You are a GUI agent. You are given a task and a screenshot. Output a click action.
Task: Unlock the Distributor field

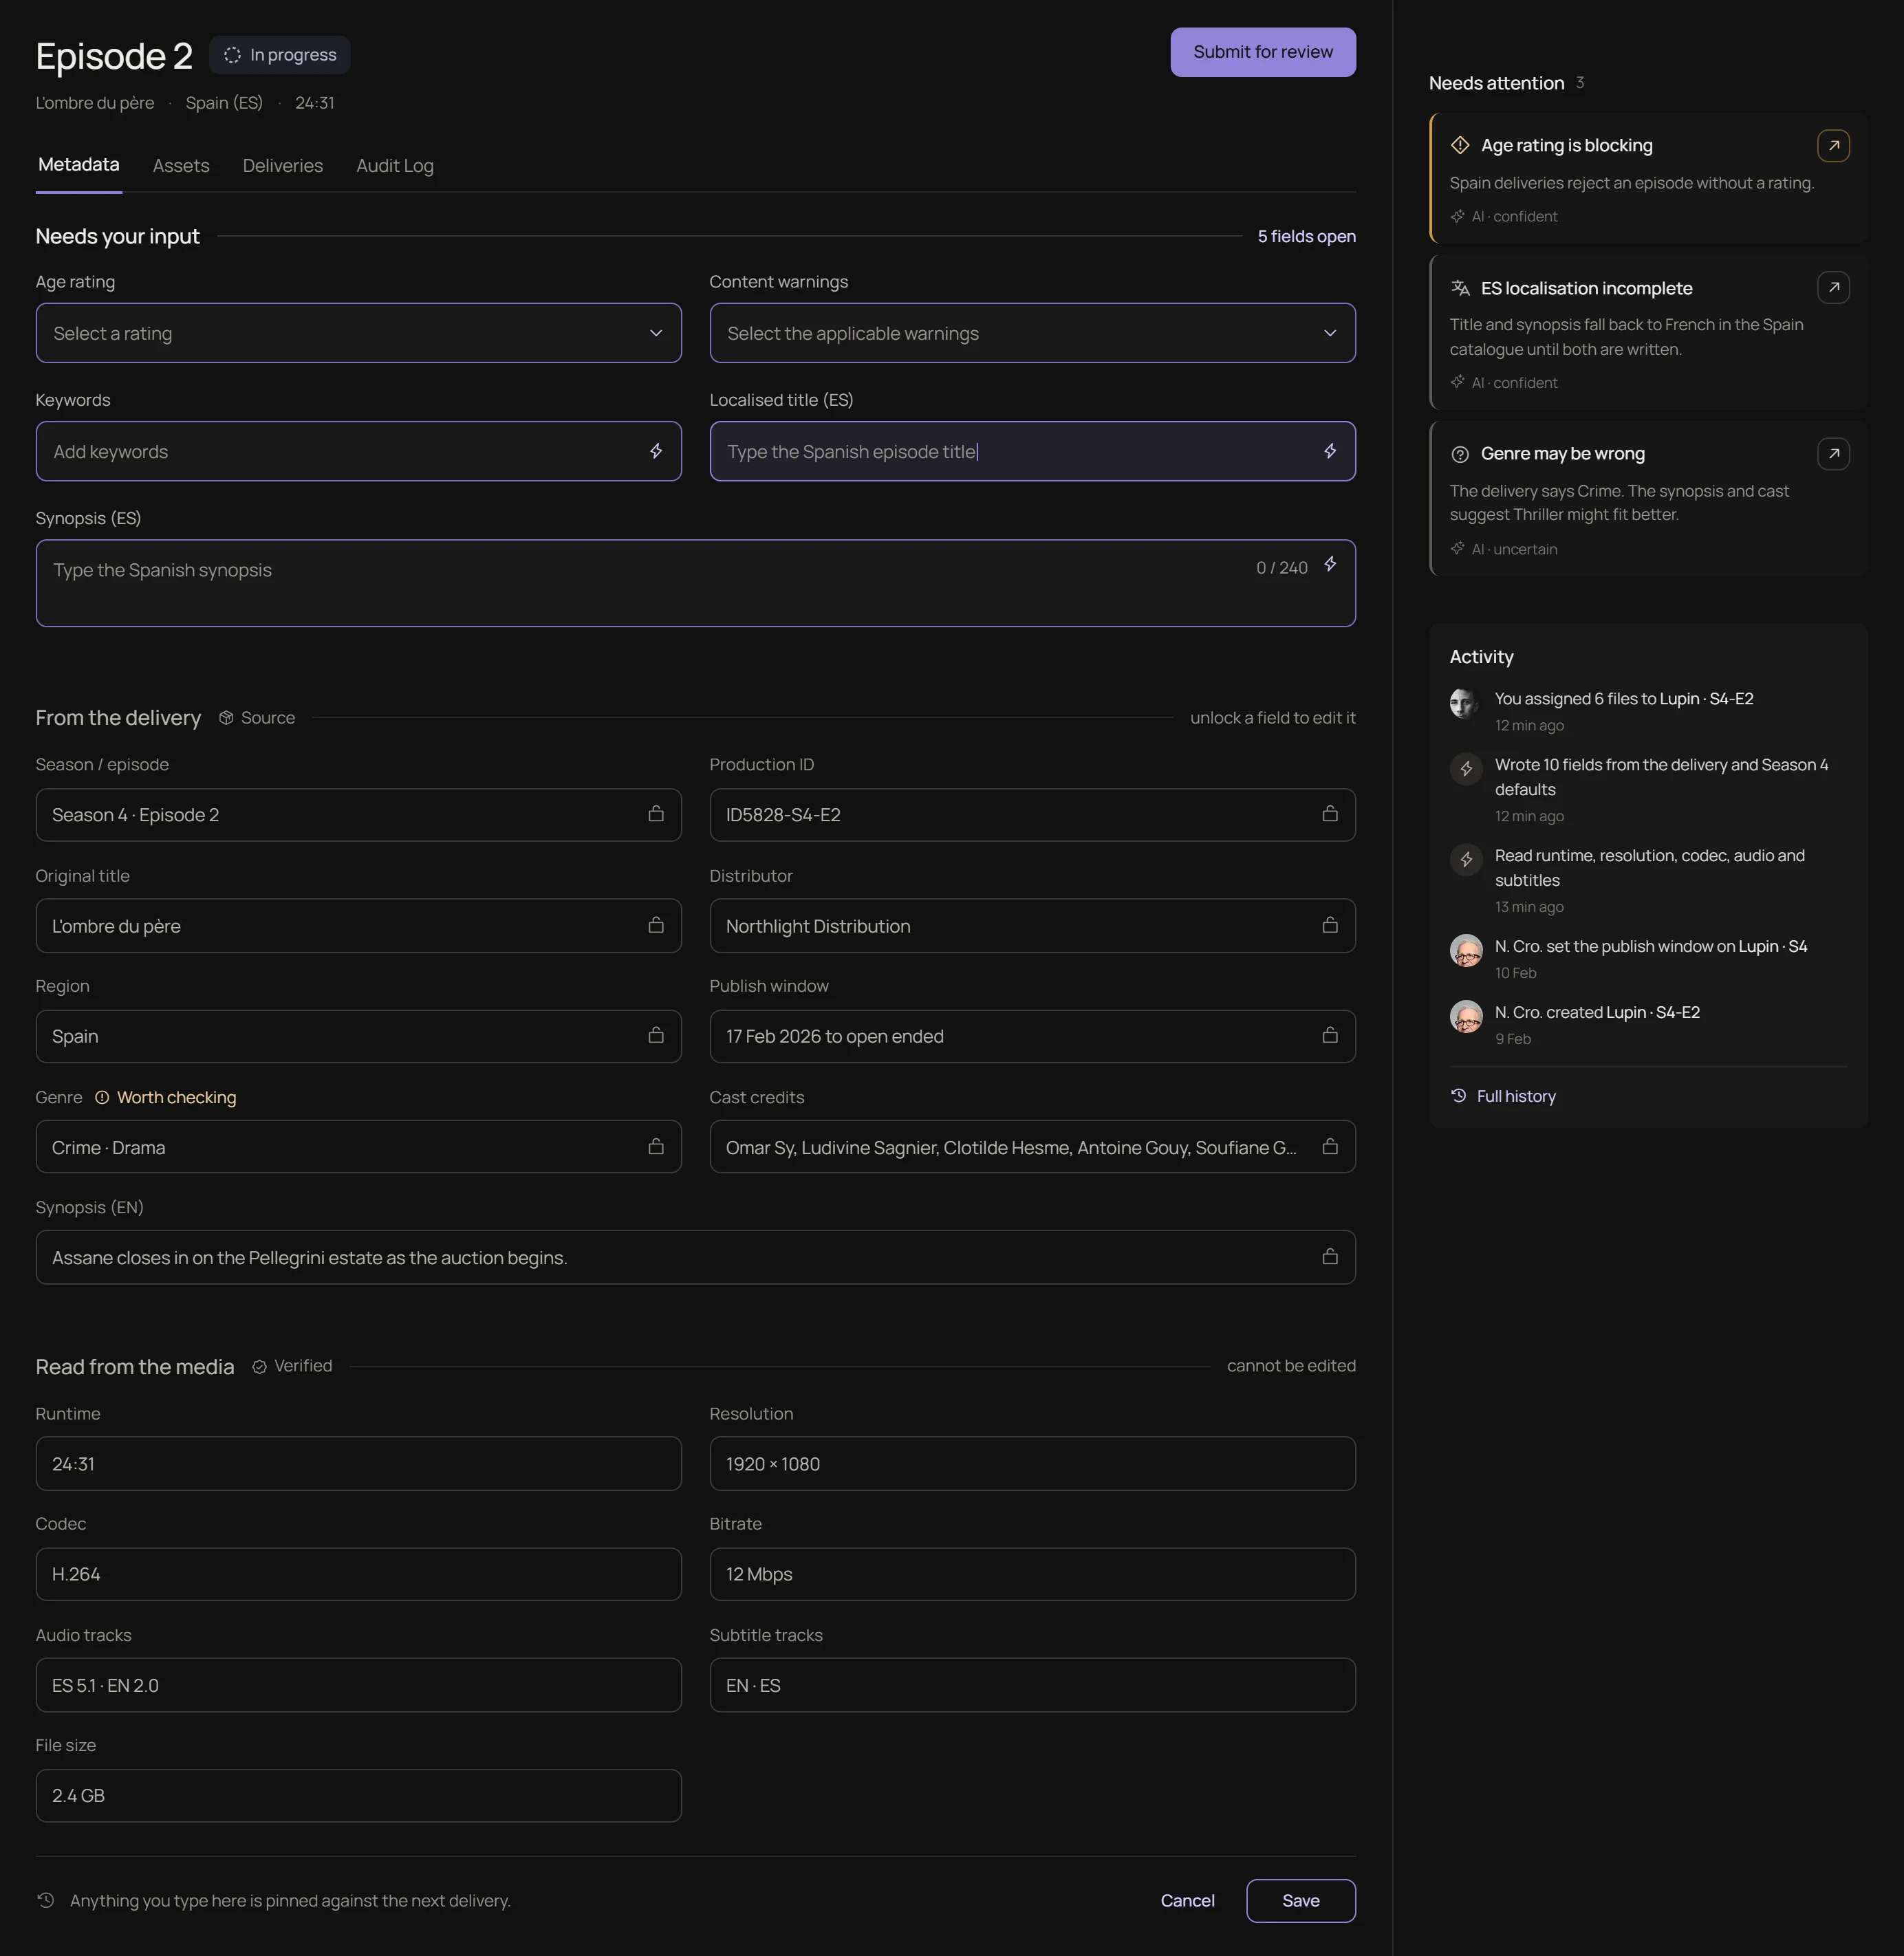tap(1330, 925)
